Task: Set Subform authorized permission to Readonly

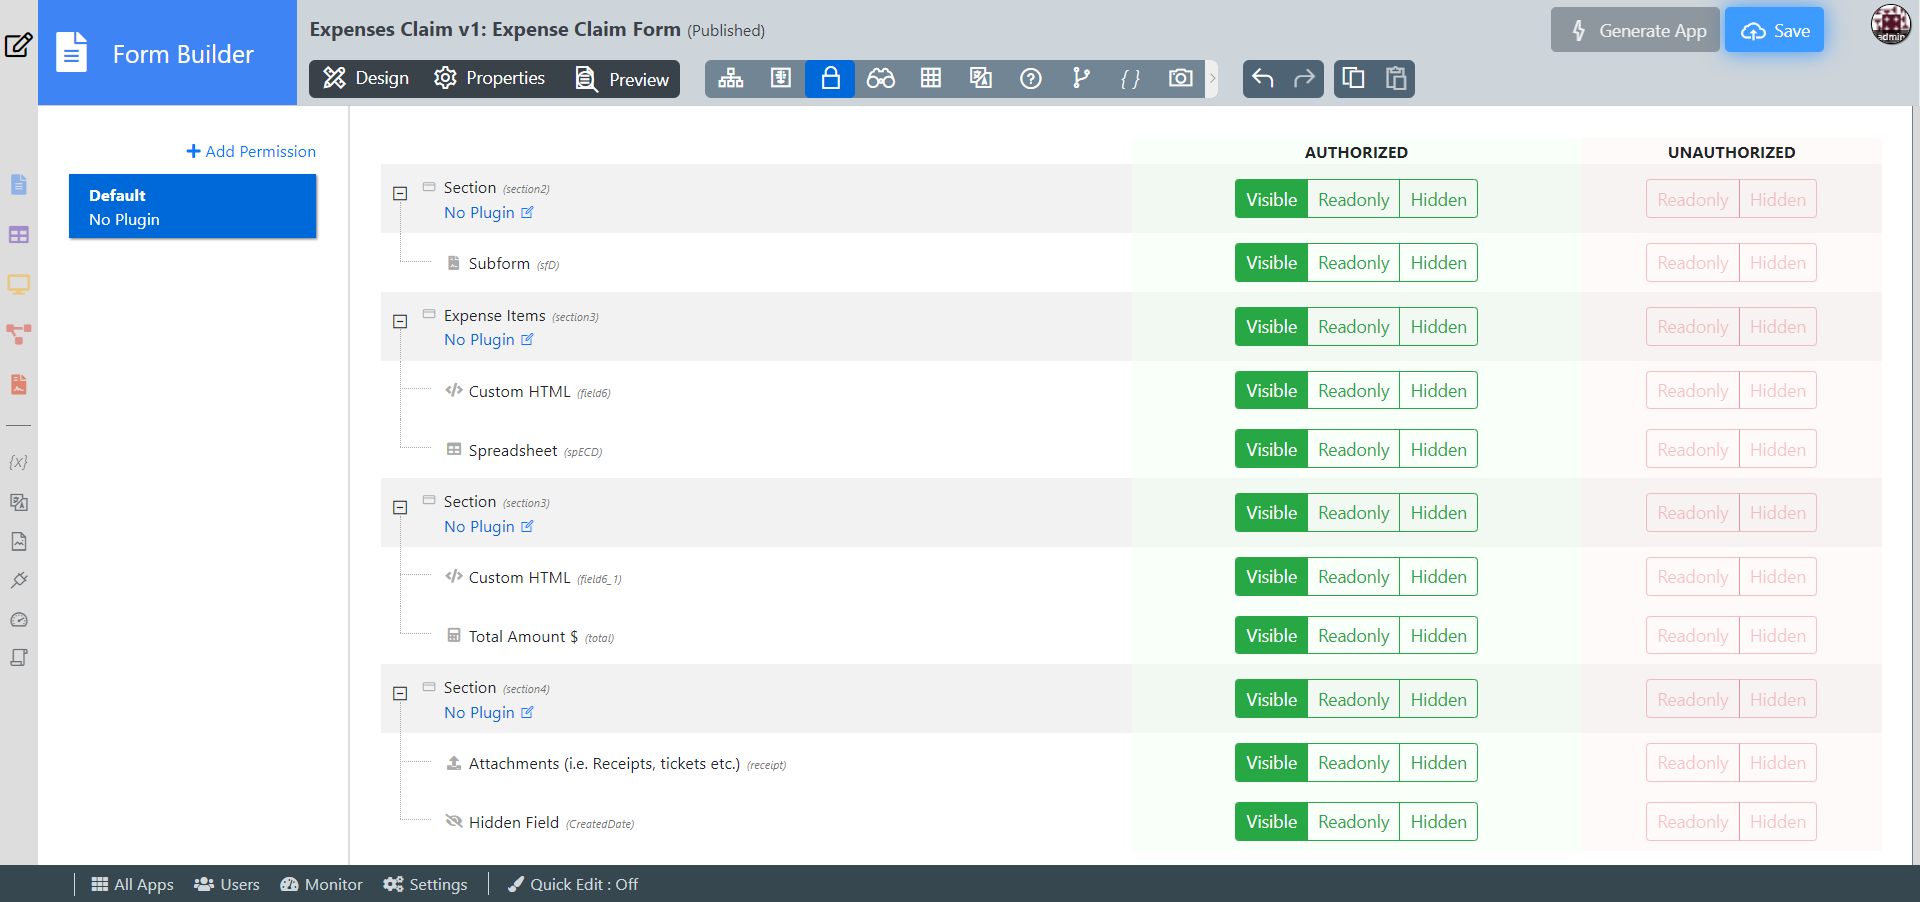Action: 1353,263
